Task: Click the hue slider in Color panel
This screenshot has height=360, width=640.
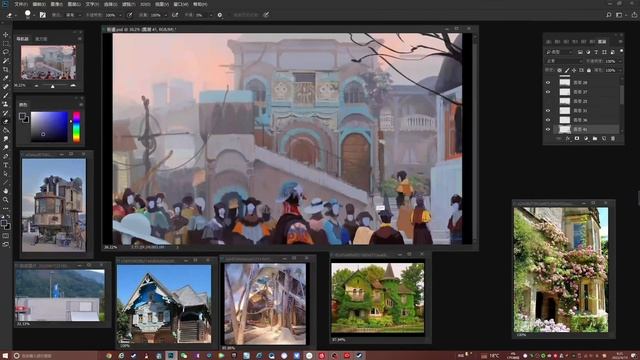Action: click(76, 127)
